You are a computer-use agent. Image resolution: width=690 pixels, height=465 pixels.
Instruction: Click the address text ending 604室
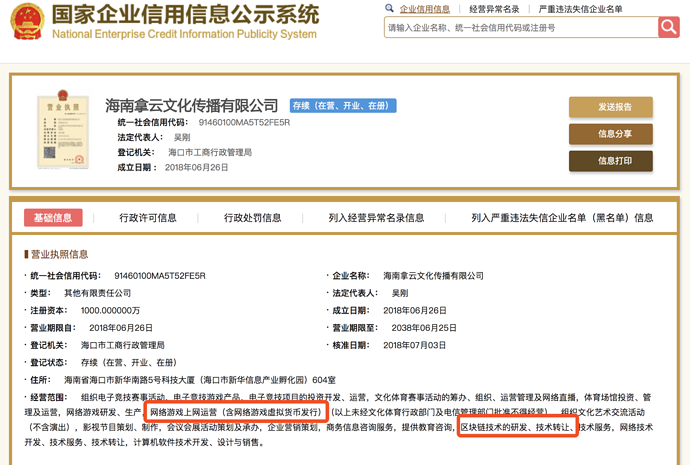pyautogui.click(x=200, y=380)
